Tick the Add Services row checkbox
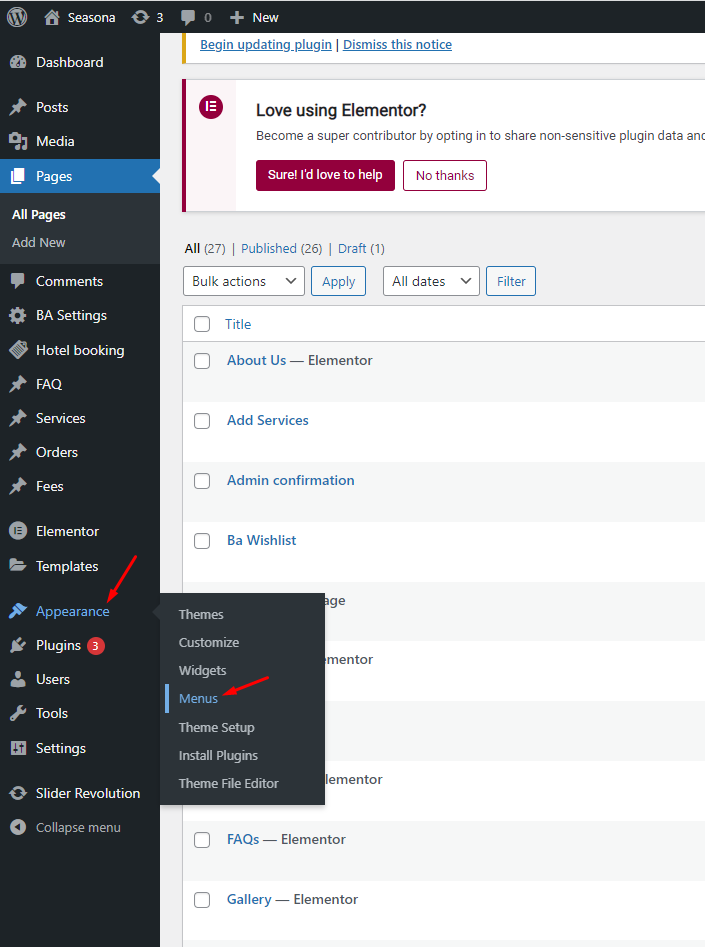This screenshot has width=705, height=947. [x=202, y=421]
